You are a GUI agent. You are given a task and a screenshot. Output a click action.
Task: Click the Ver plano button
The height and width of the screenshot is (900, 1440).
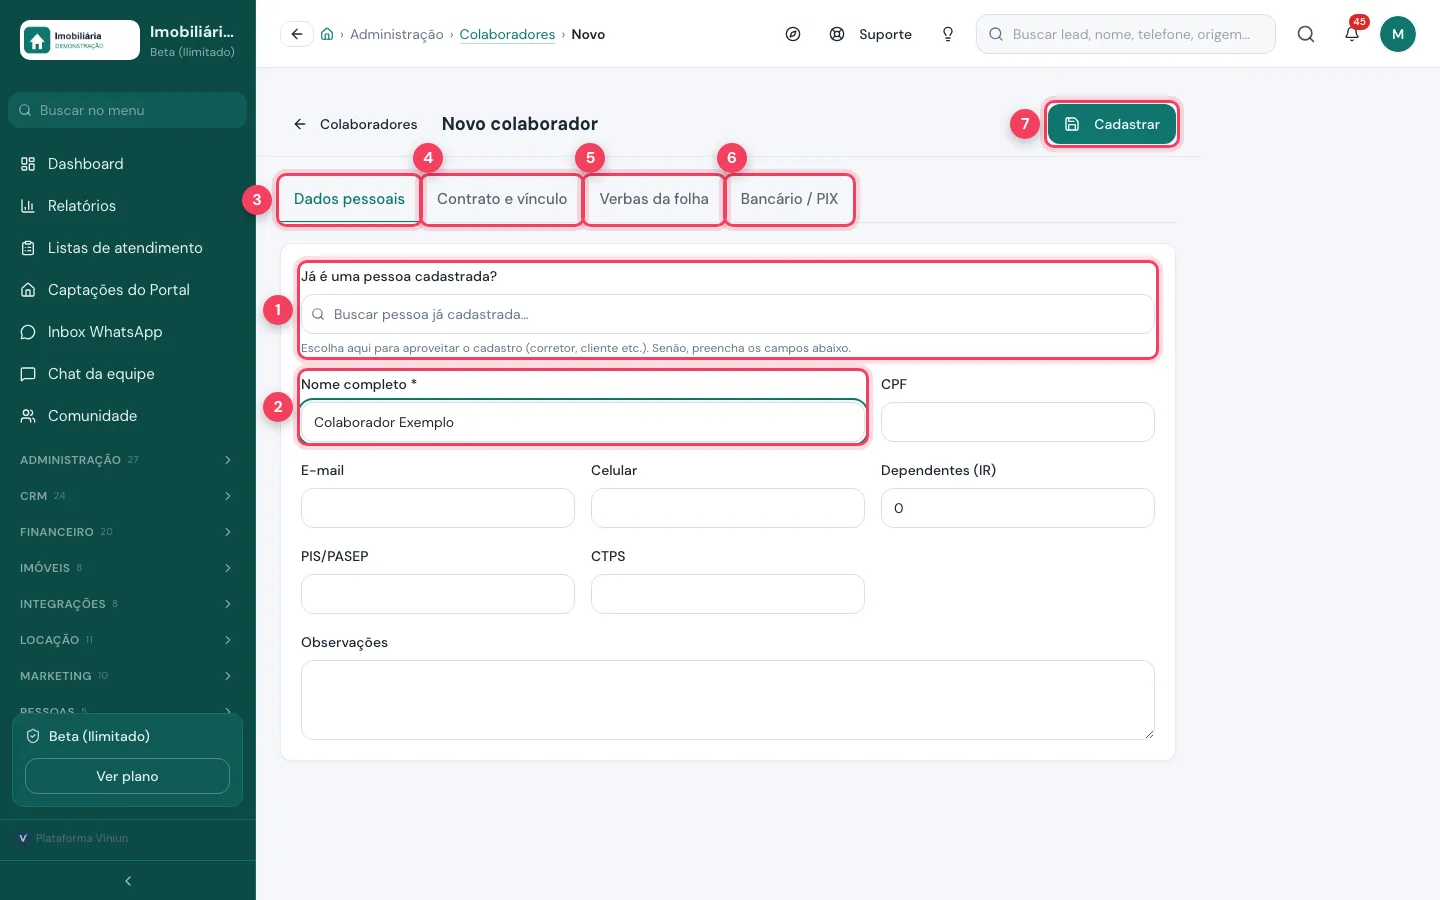(127, 776)
